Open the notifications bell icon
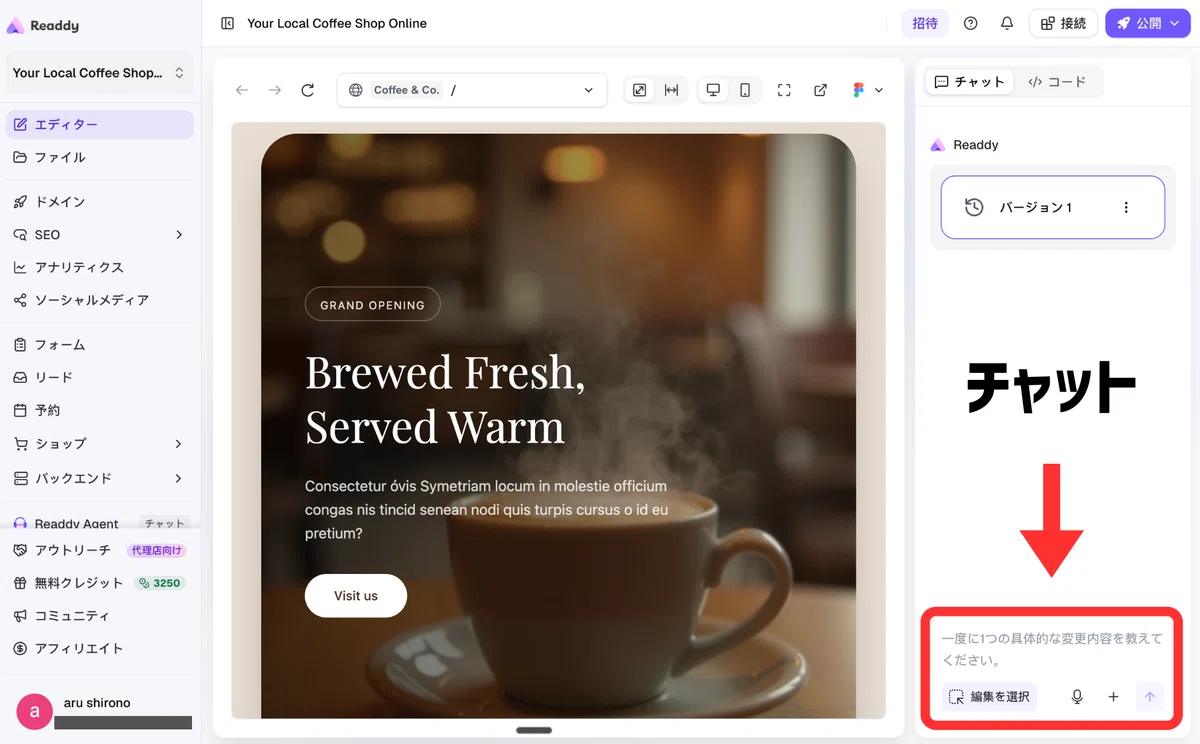The width and height of the screenshot is (1200, 744). [1007, 23]
